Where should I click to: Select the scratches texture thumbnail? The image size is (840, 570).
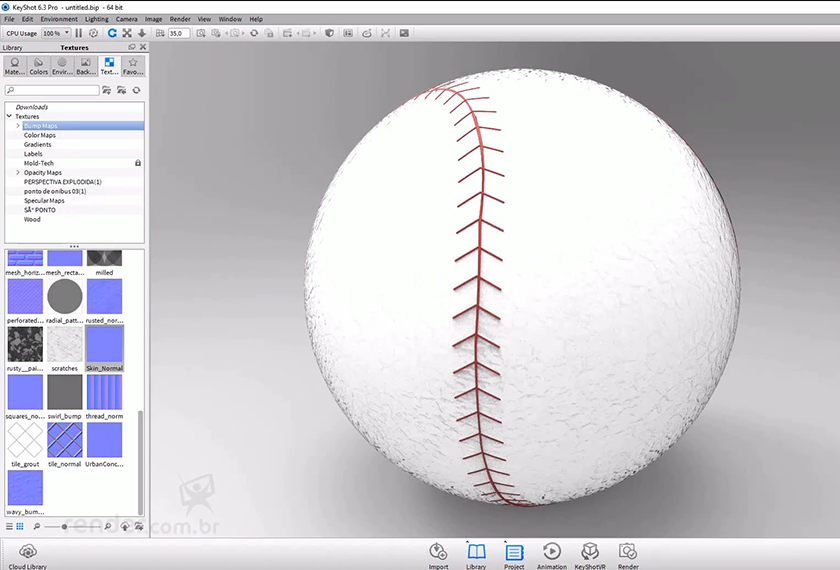coord(65,344)
